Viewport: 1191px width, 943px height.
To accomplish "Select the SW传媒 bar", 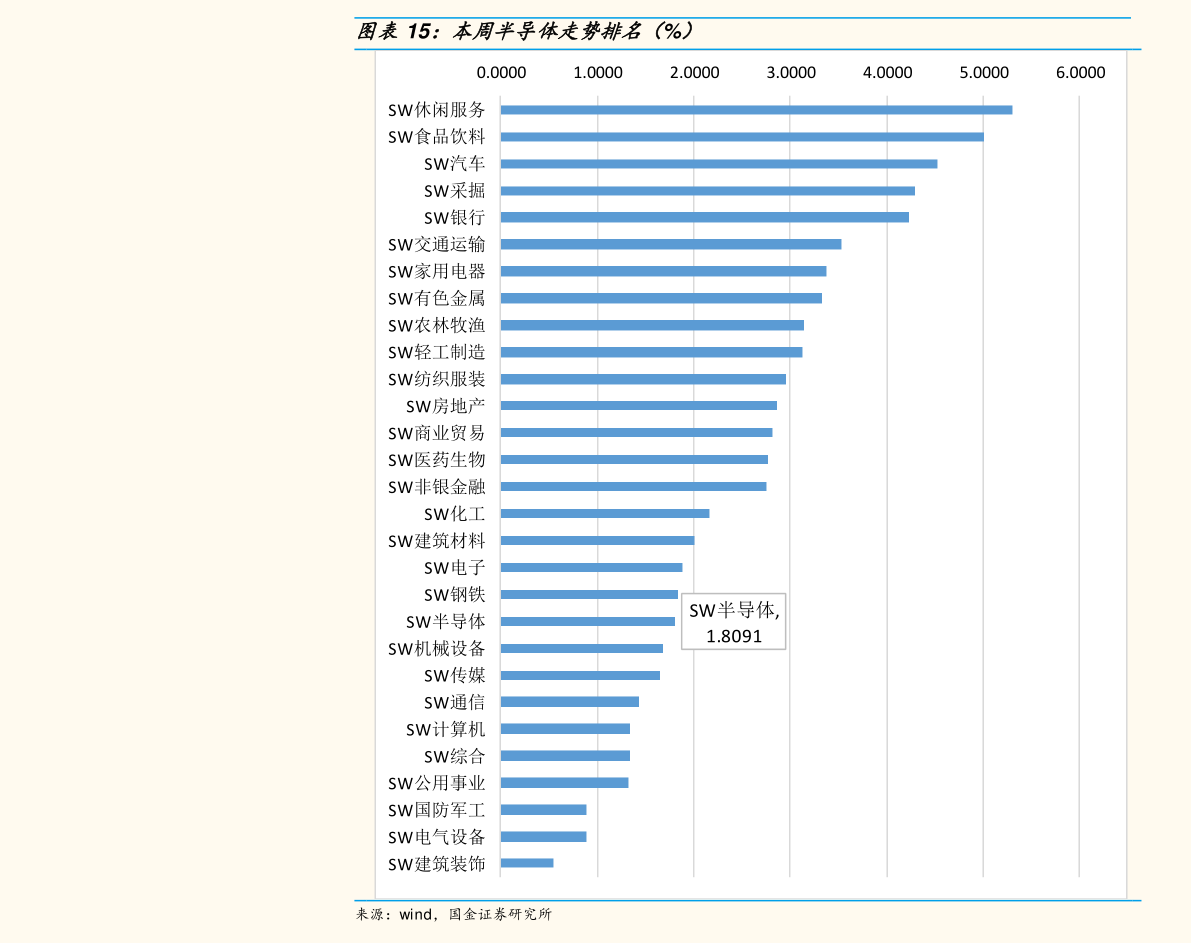I will coord(580,675).
